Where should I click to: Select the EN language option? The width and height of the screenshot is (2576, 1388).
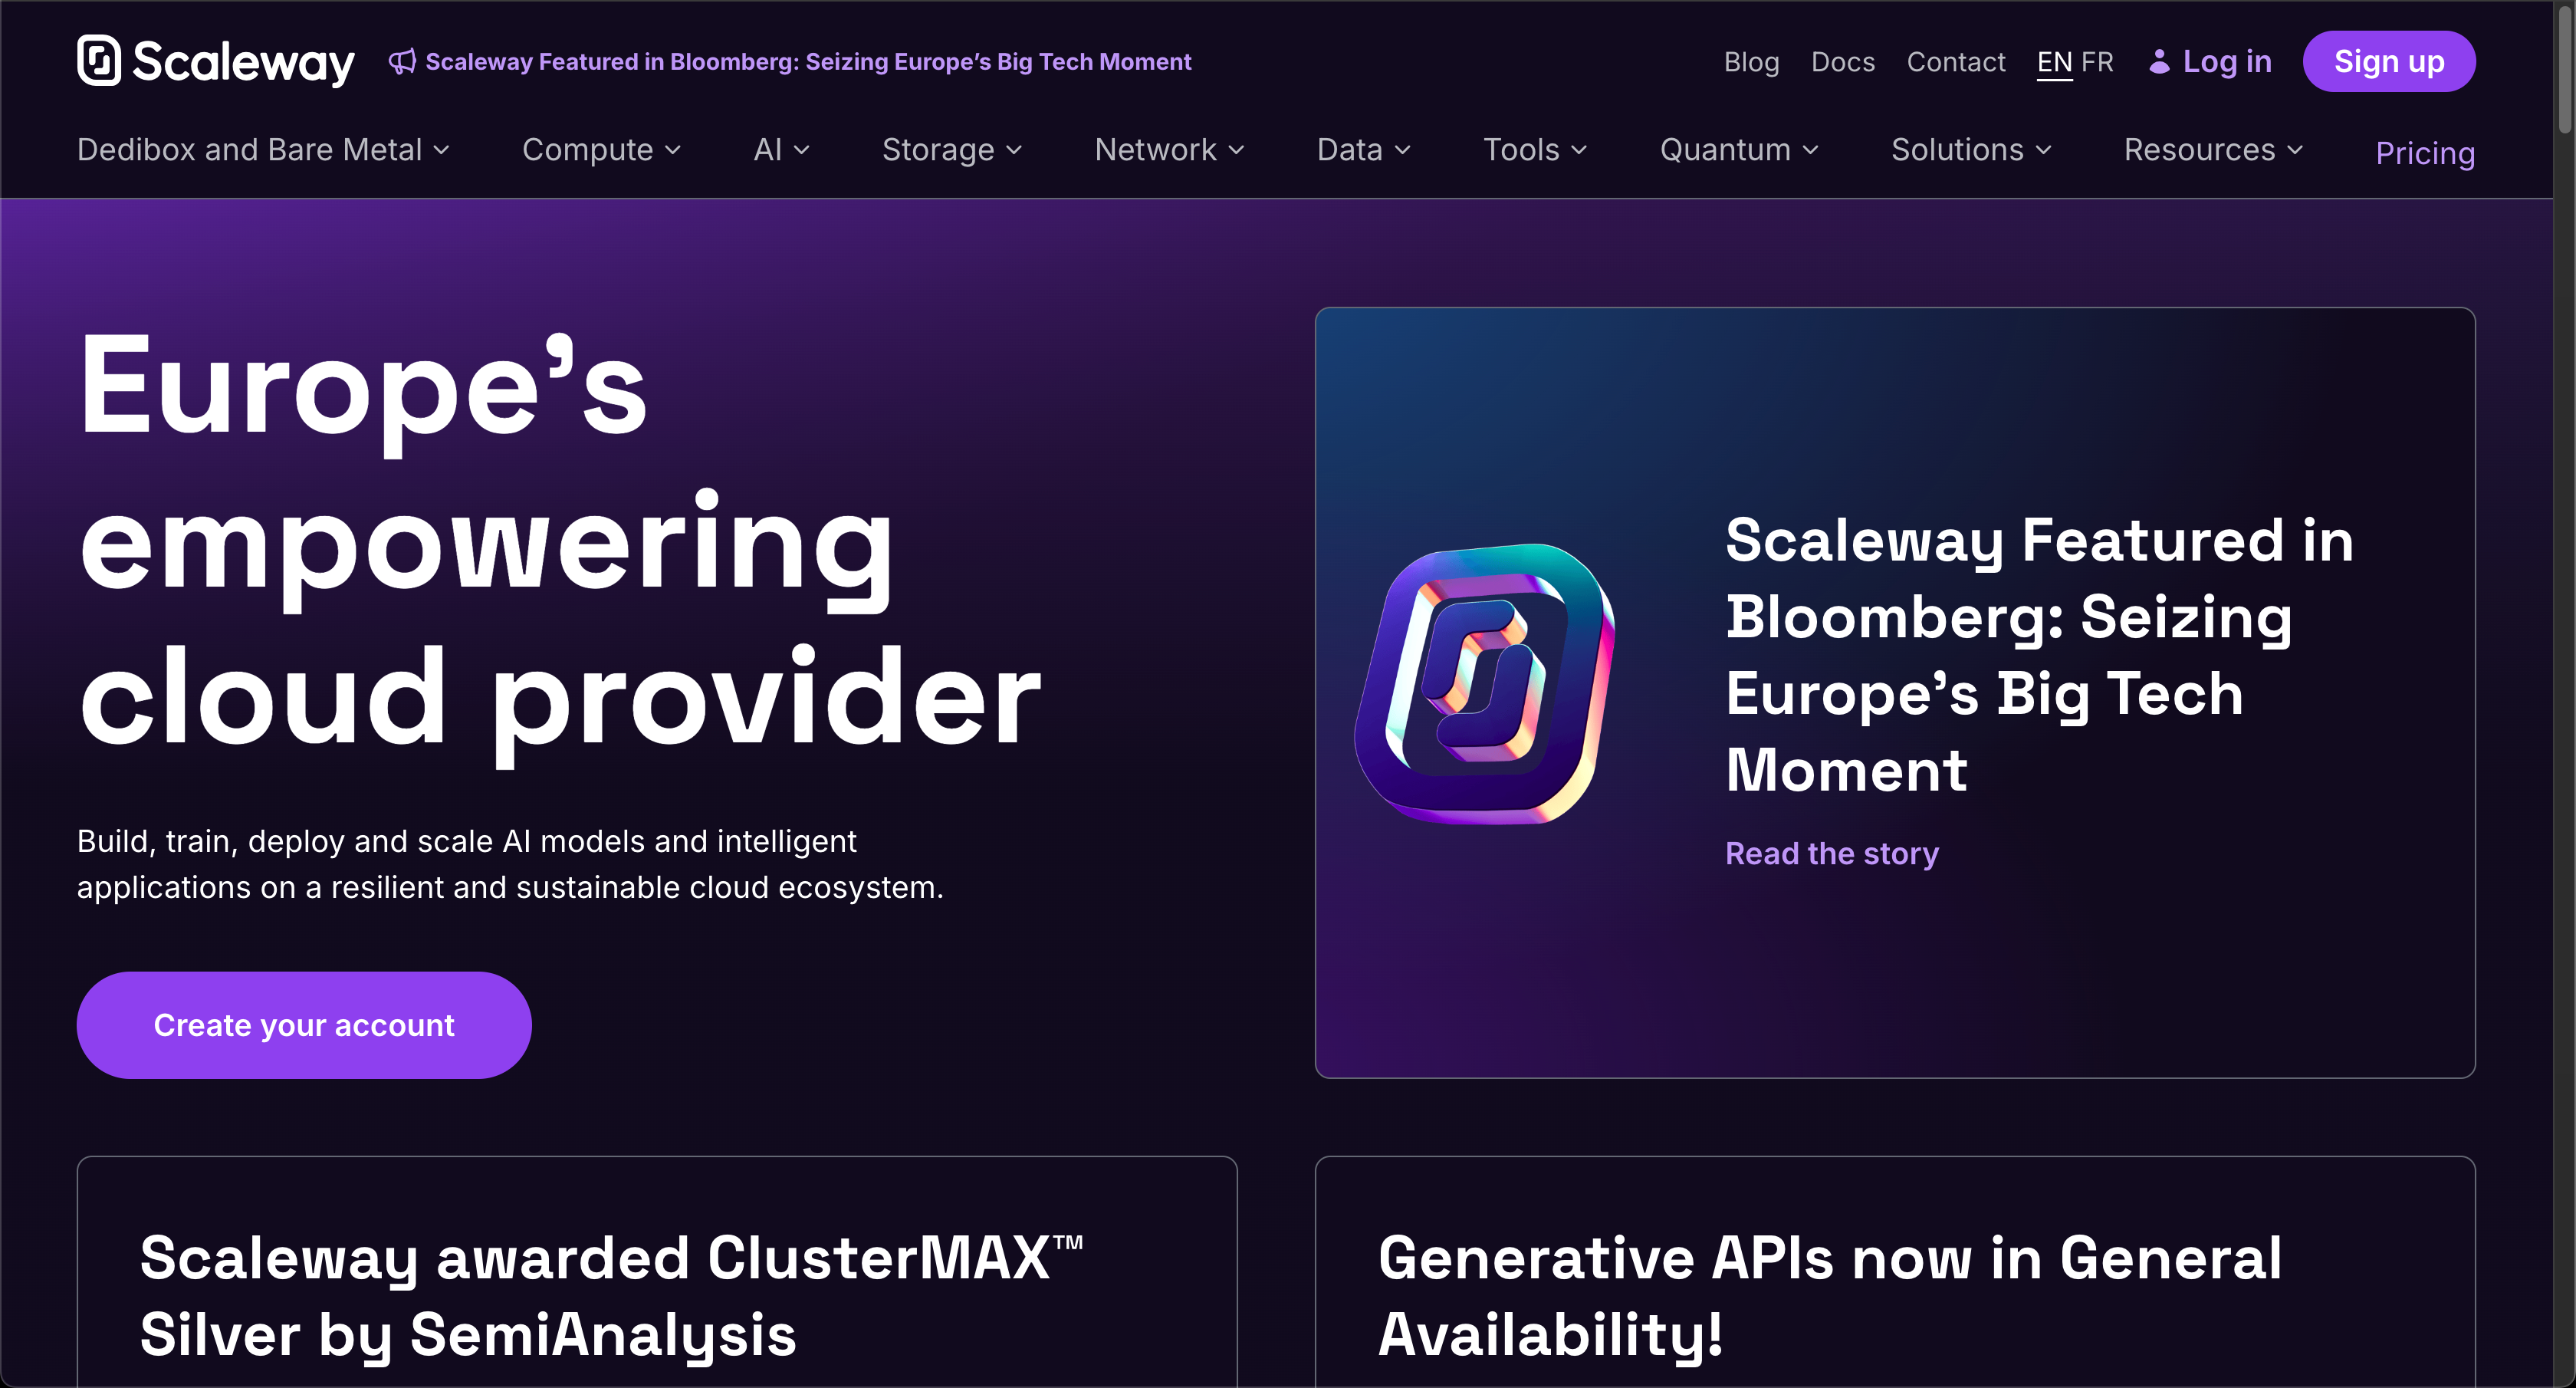2054,62
